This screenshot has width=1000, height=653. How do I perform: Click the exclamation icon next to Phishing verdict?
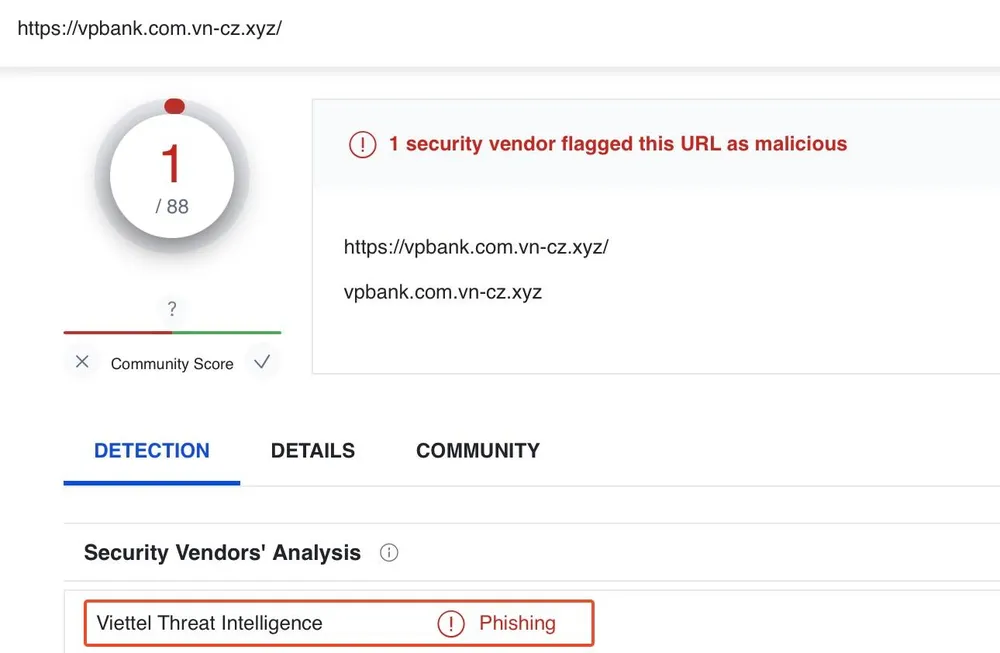coord(451,623)
